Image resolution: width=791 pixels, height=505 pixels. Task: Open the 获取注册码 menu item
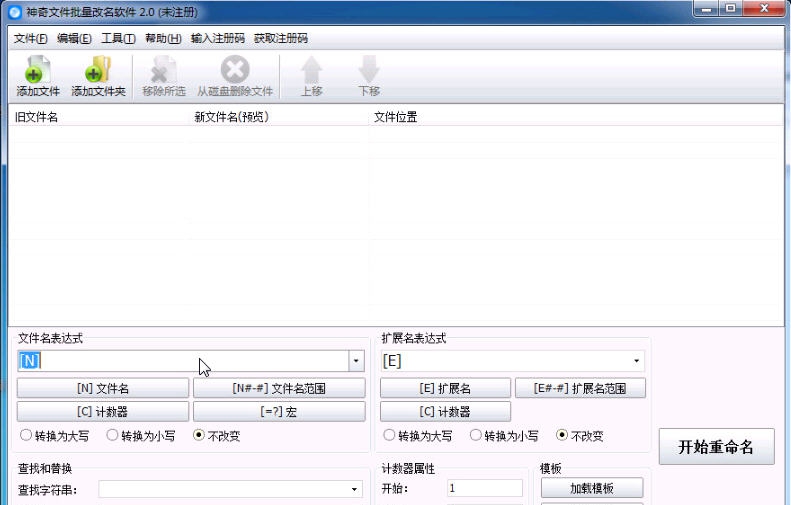(x=280, y=38)
